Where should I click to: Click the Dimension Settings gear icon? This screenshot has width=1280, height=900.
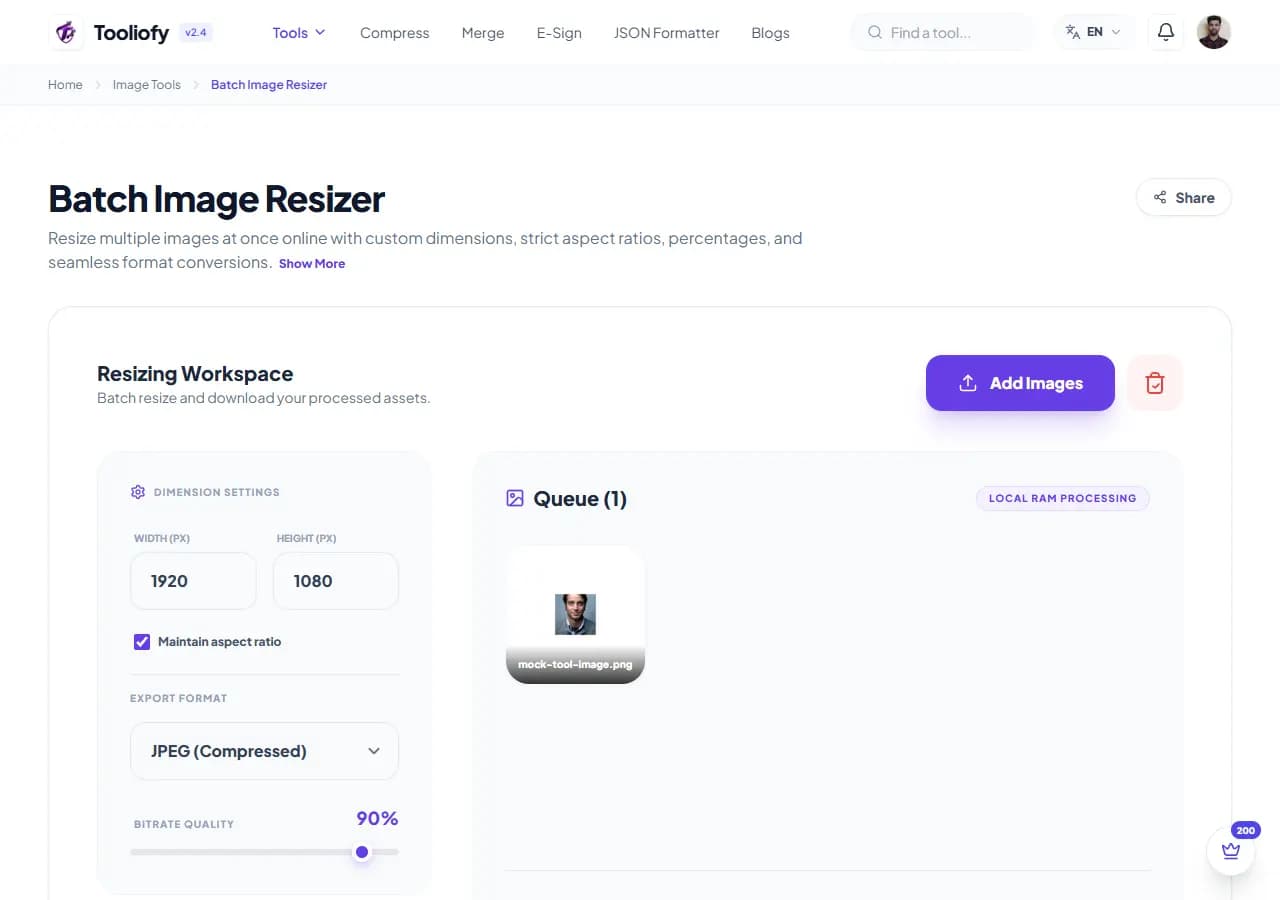point(138,492)
